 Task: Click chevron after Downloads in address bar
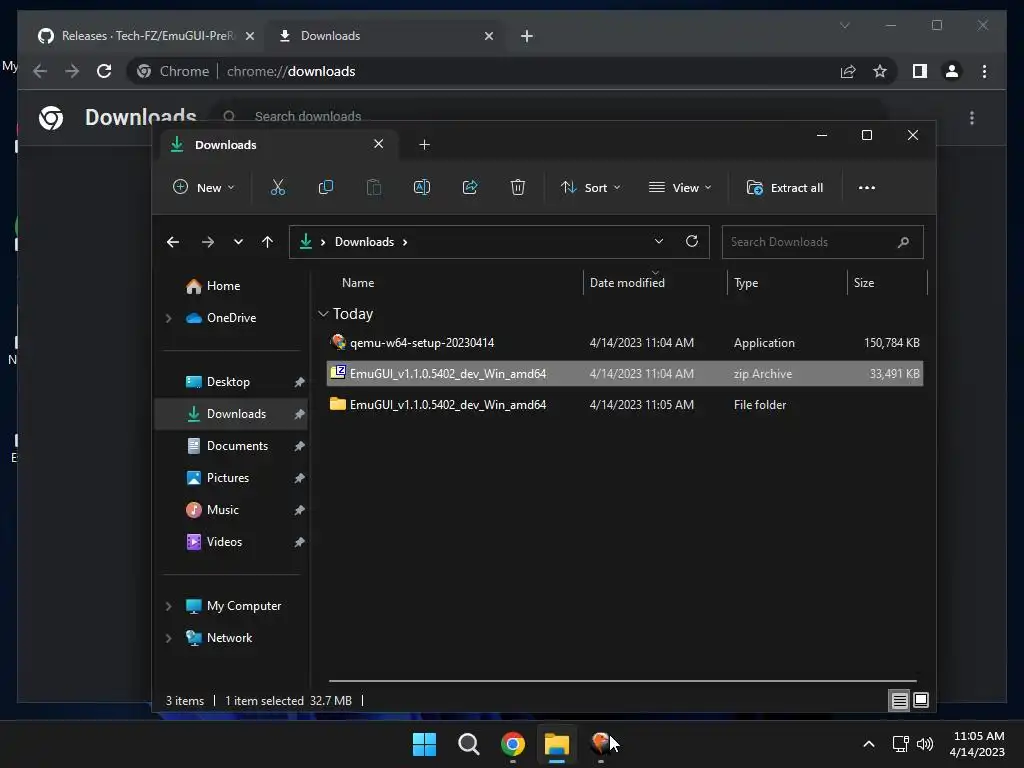[405, 242]
